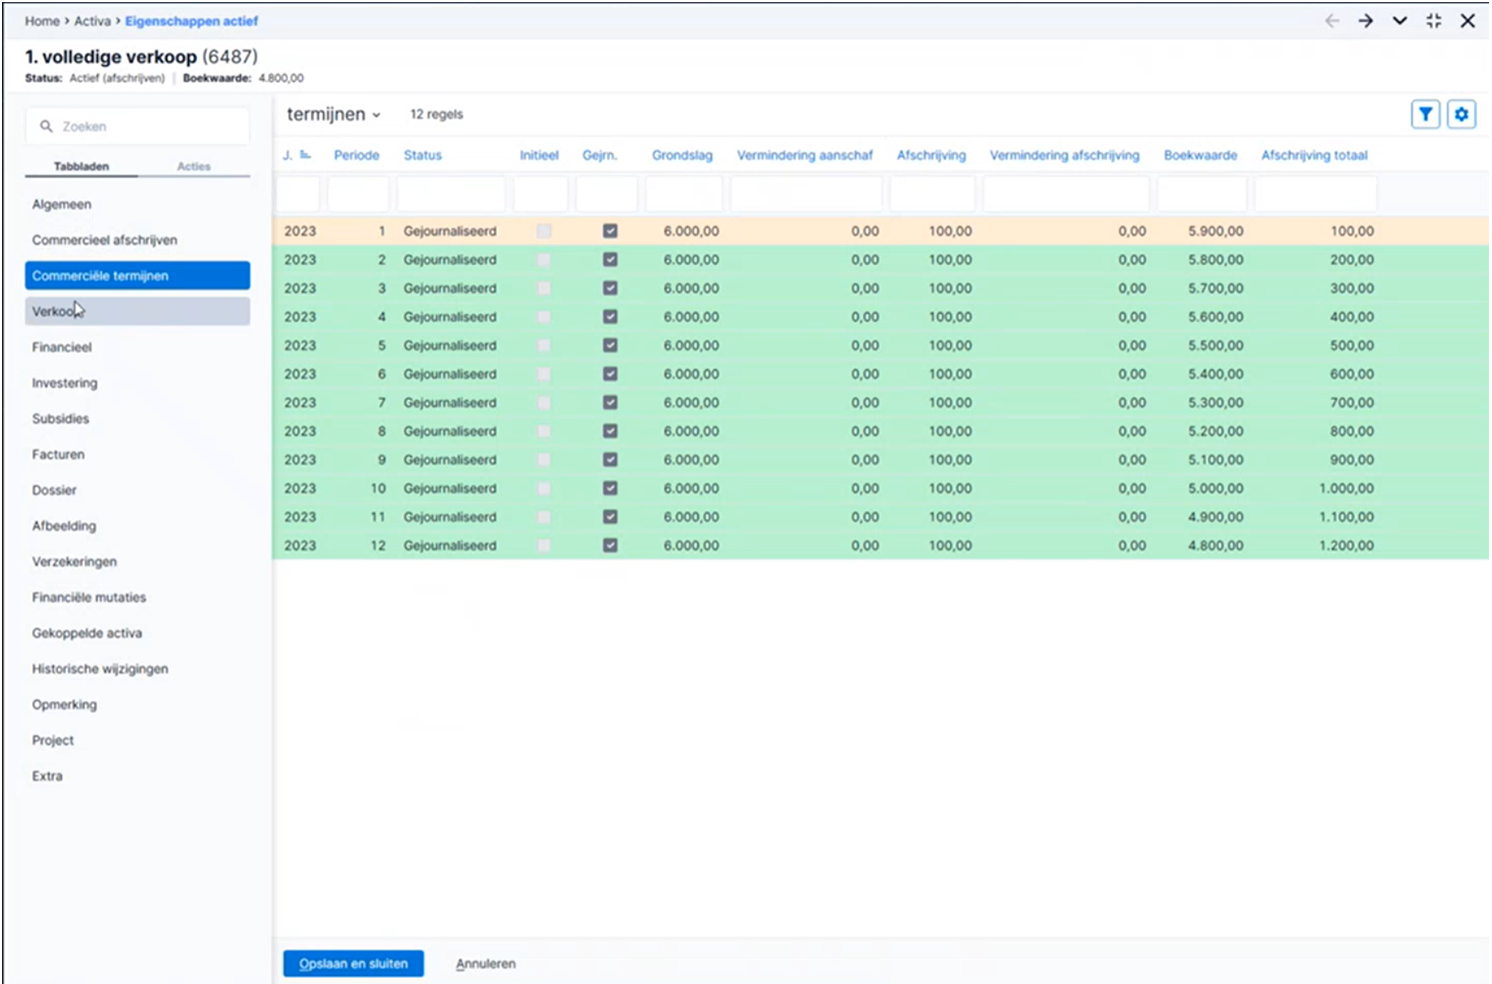1492x984 pixels.
Task: Click the Status column filter field
Action: click(x=452, y=194)
